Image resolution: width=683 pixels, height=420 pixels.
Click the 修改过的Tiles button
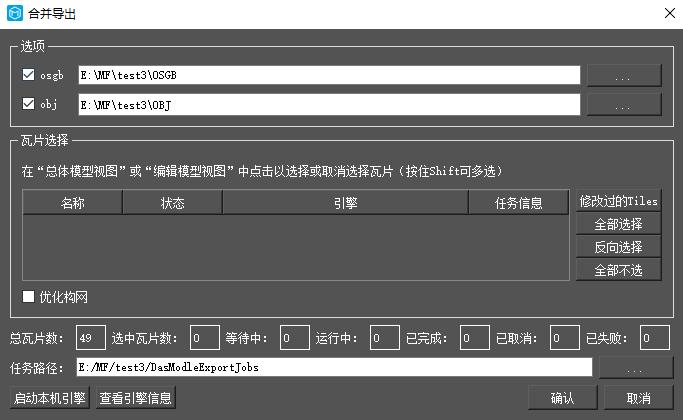tap(619, 201)
